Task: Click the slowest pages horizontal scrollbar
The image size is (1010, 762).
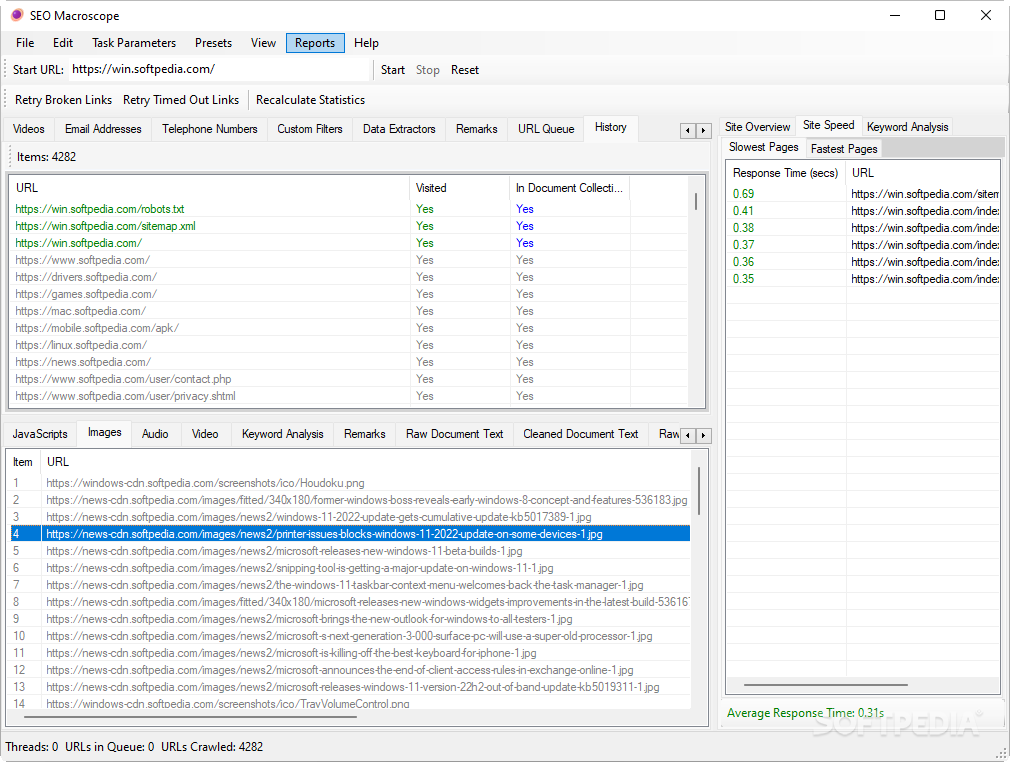Action: pos(826,685)
